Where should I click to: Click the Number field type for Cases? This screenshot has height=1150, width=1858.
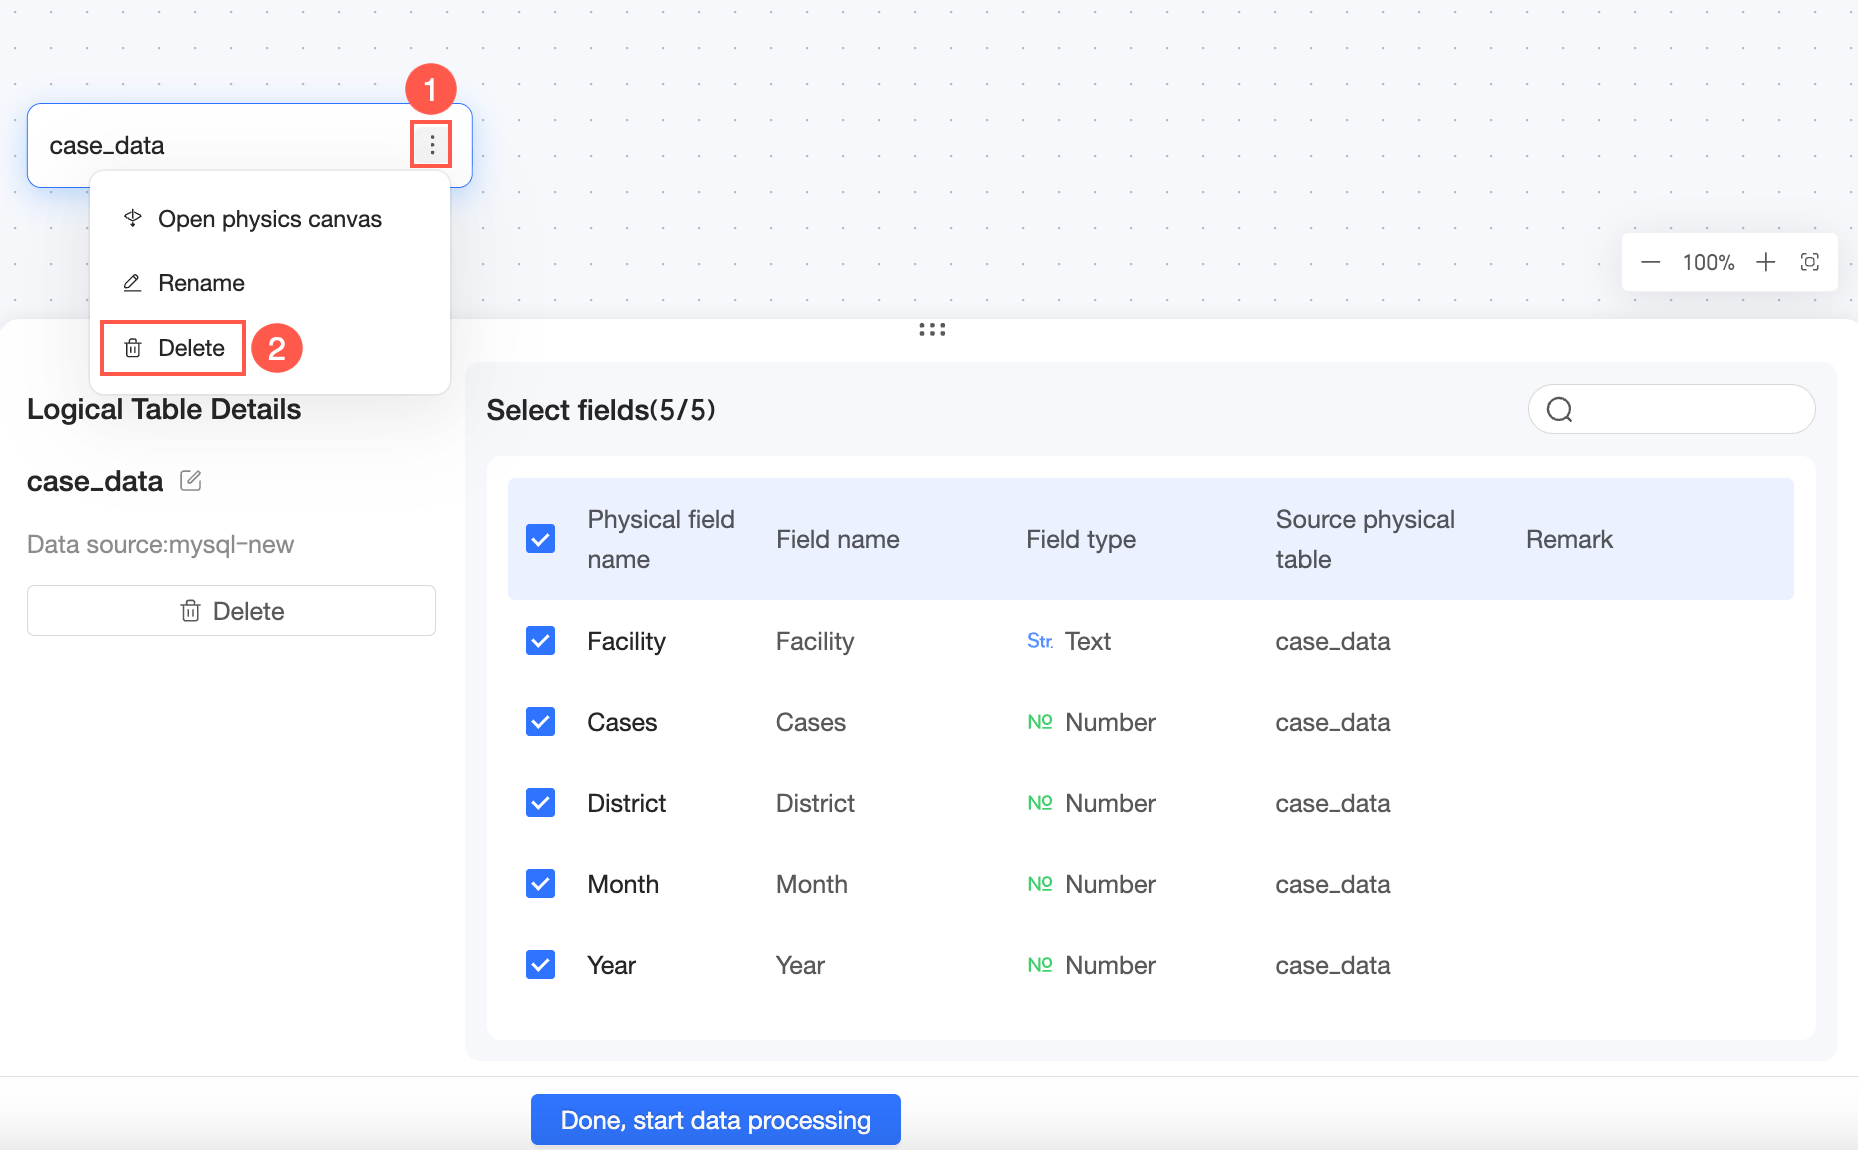[x=1110, y=722]
